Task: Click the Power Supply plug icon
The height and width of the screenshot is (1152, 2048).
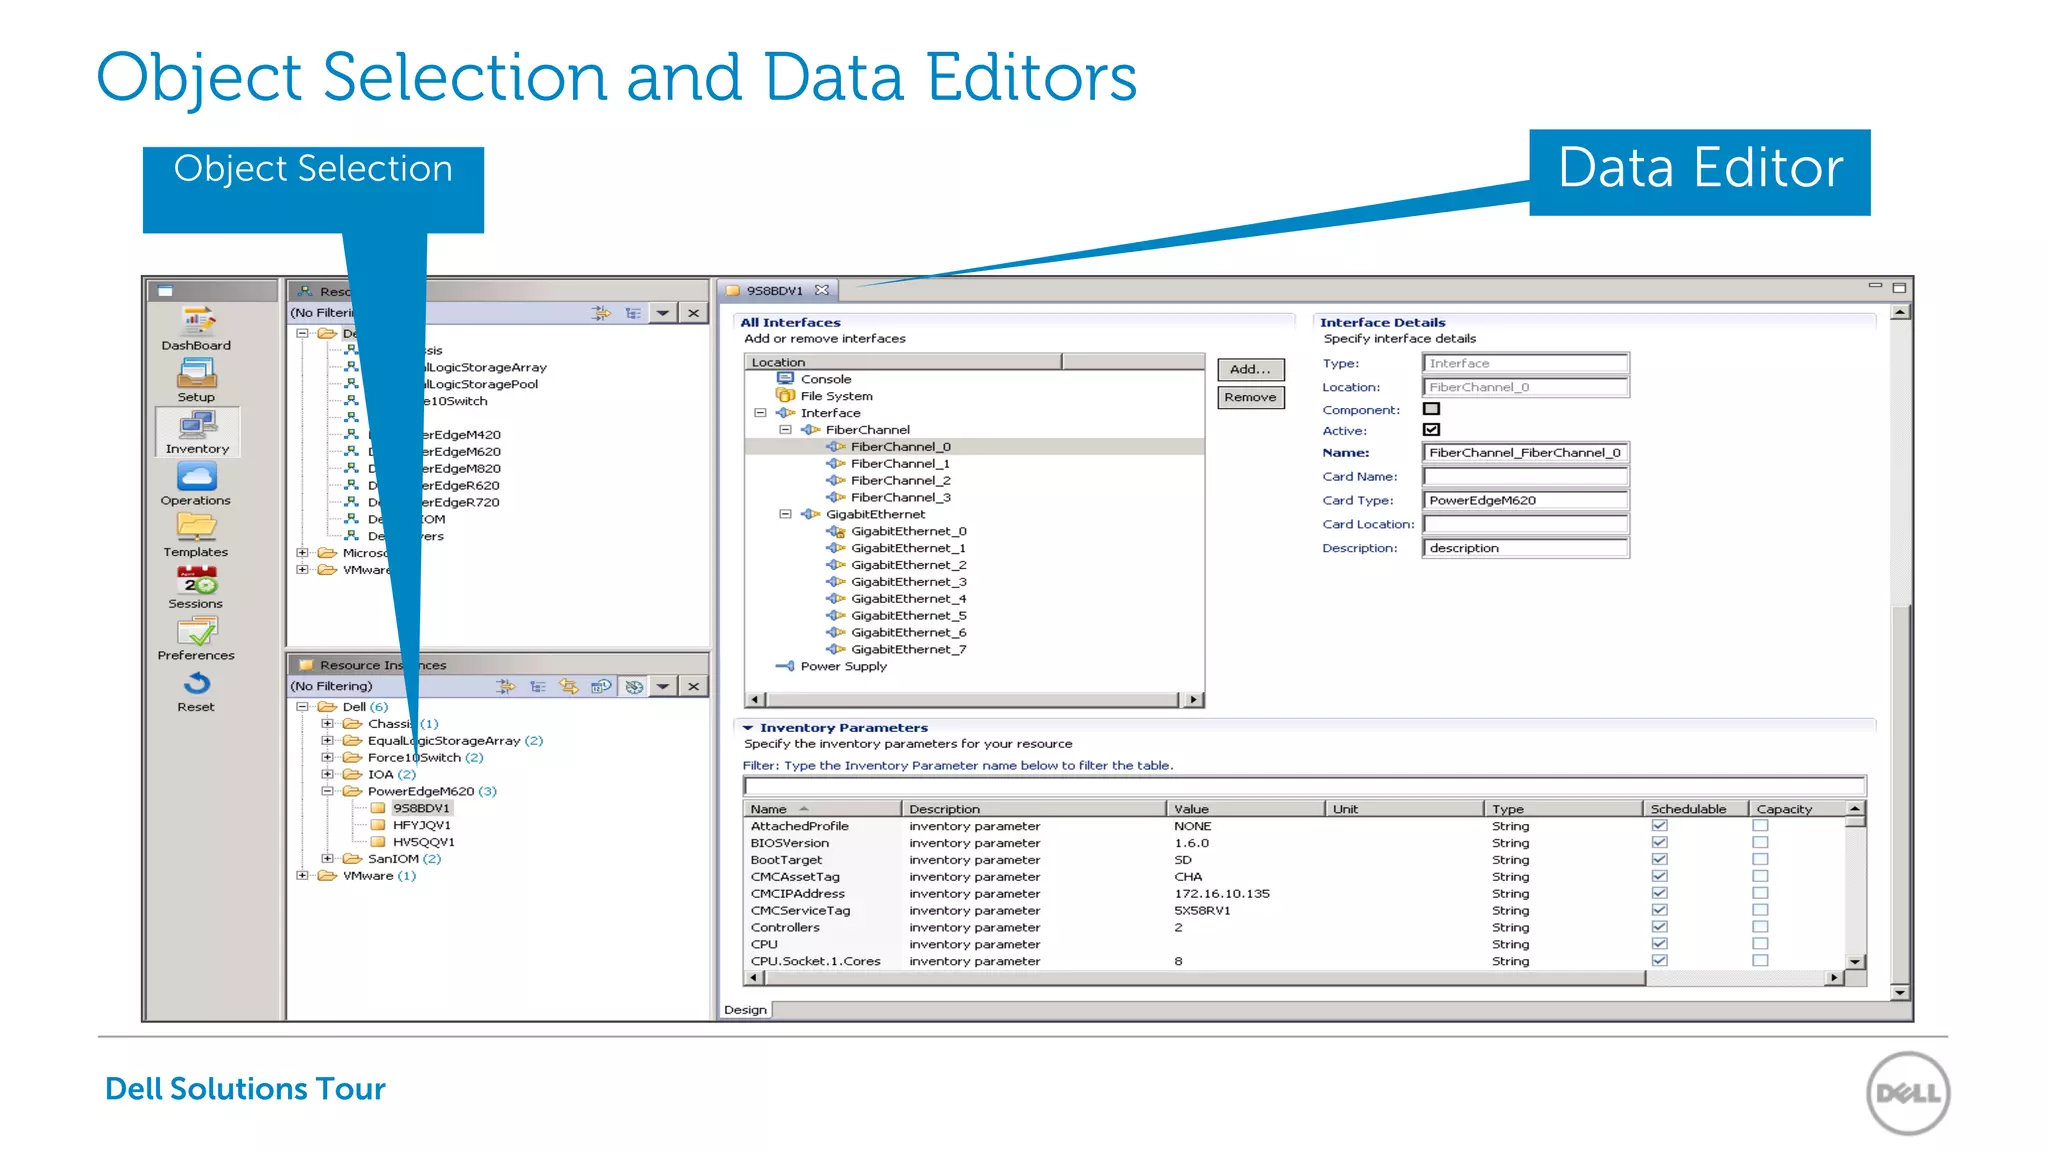Action: [786, 666]
